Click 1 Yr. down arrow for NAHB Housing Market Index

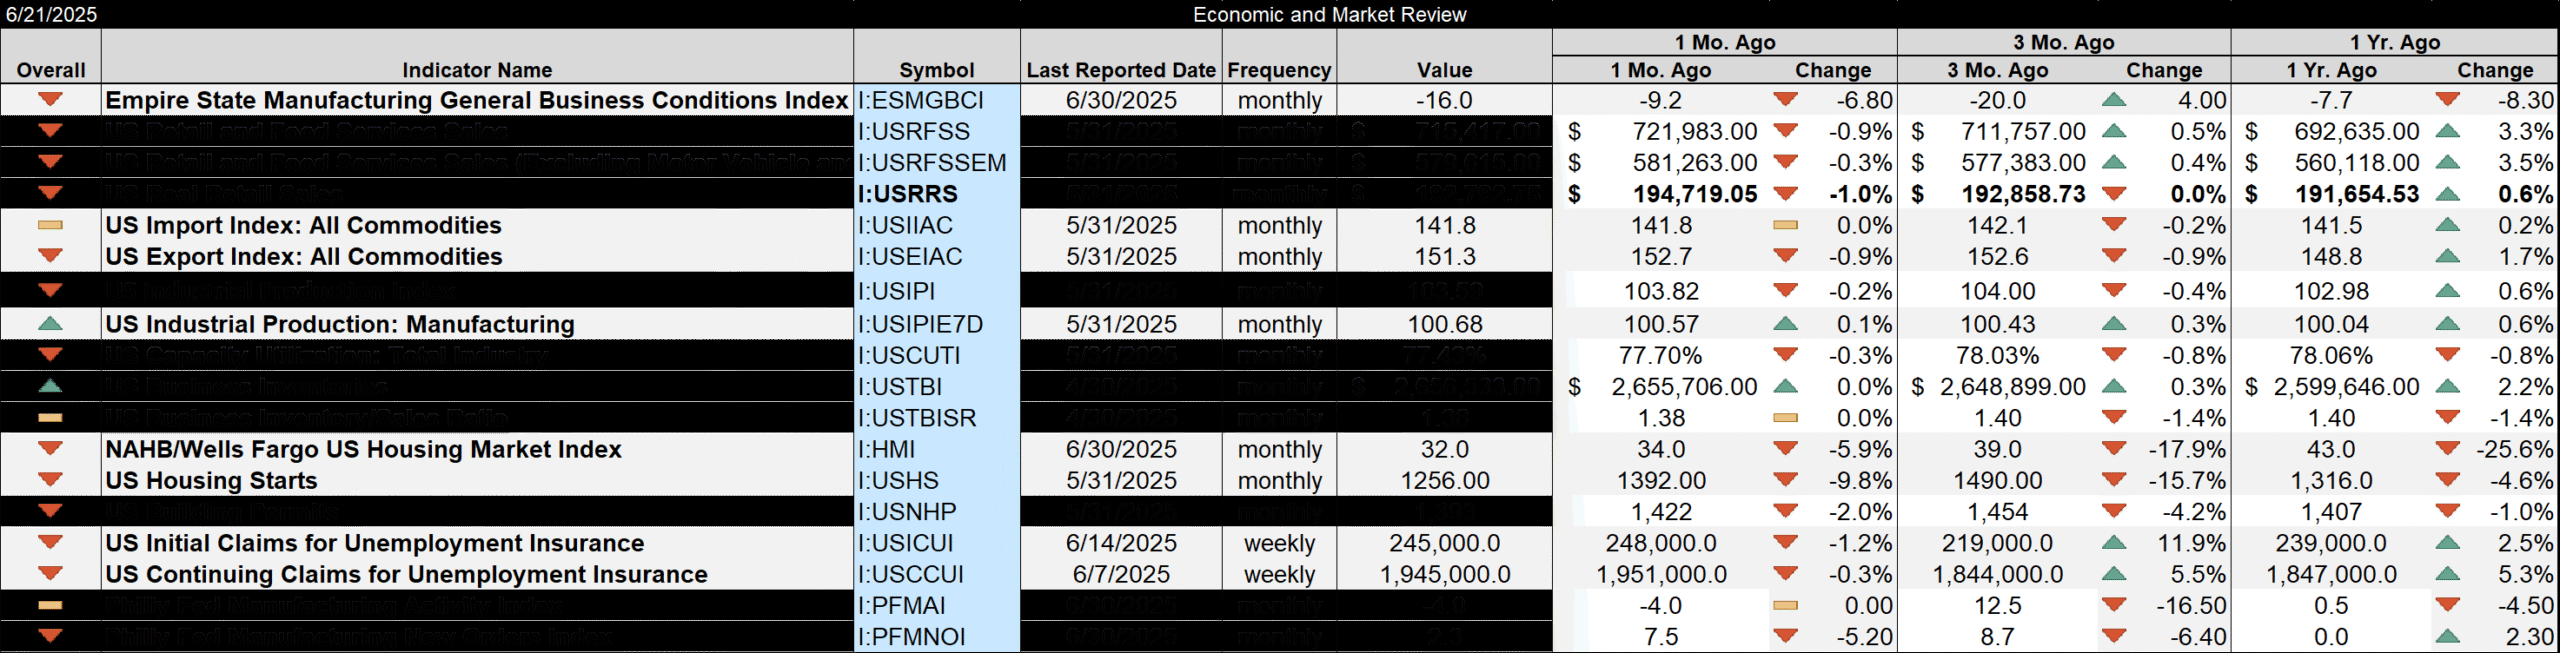pyautogui.click(x=2447, y=449)
